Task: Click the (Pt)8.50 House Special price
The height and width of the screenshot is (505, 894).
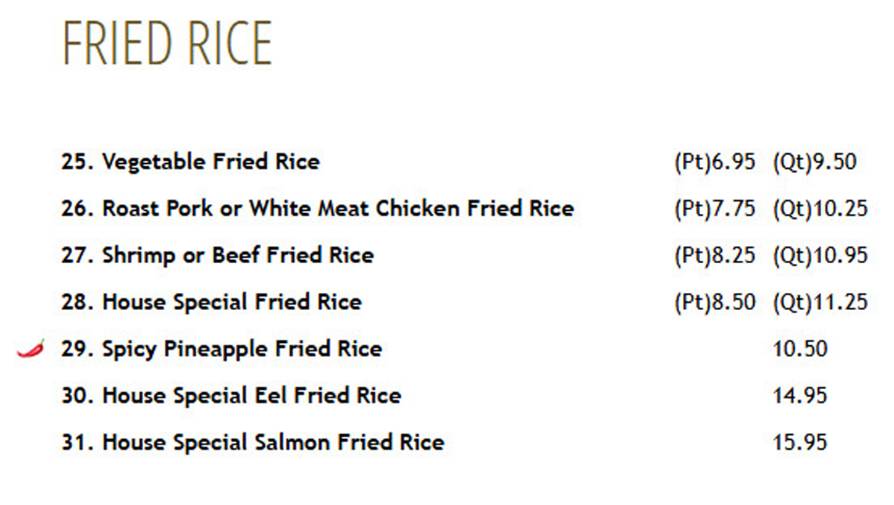Action: point(715,302)
